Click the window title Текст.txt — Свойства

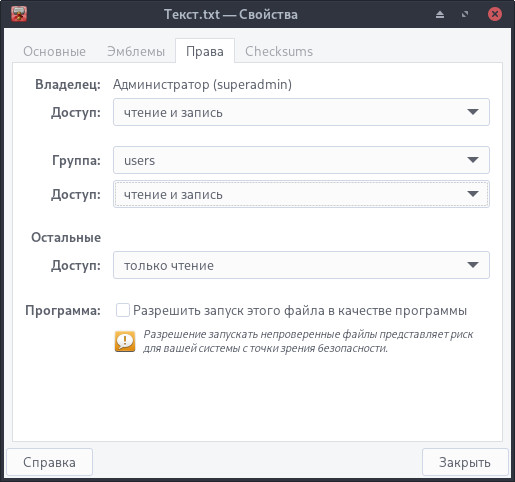coord(231,14)
